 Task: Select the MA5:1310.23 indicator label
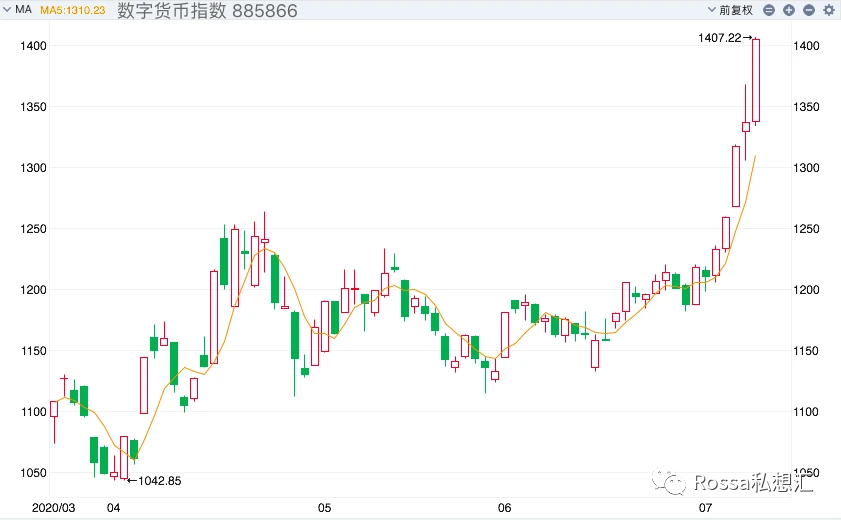72,10
